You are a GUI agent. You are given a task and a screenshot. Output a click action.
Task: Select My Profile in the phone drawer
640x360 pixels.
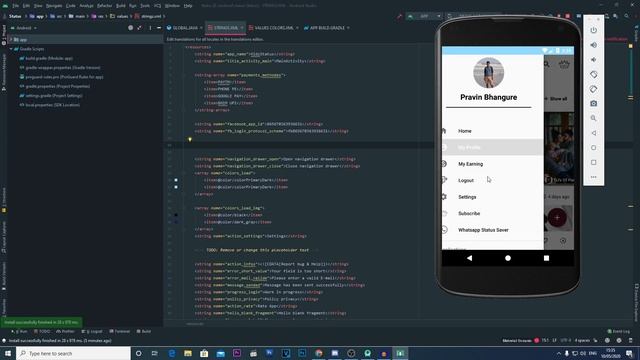[x=492, y=147]
